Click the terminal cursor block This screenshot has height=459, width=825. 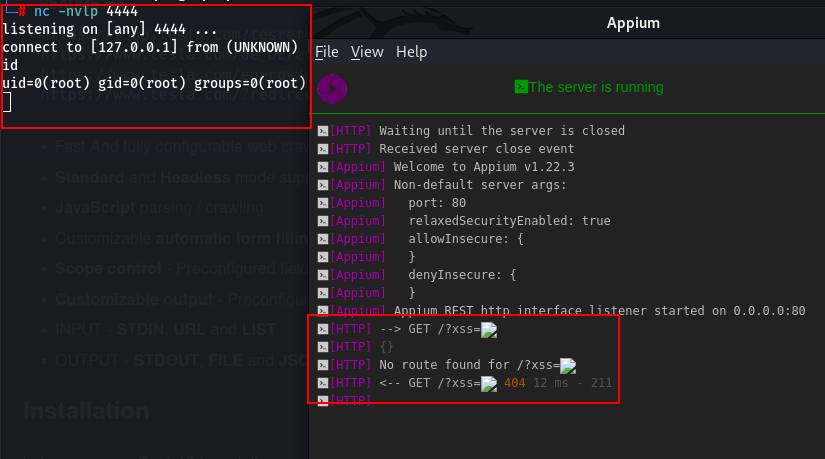7,102
